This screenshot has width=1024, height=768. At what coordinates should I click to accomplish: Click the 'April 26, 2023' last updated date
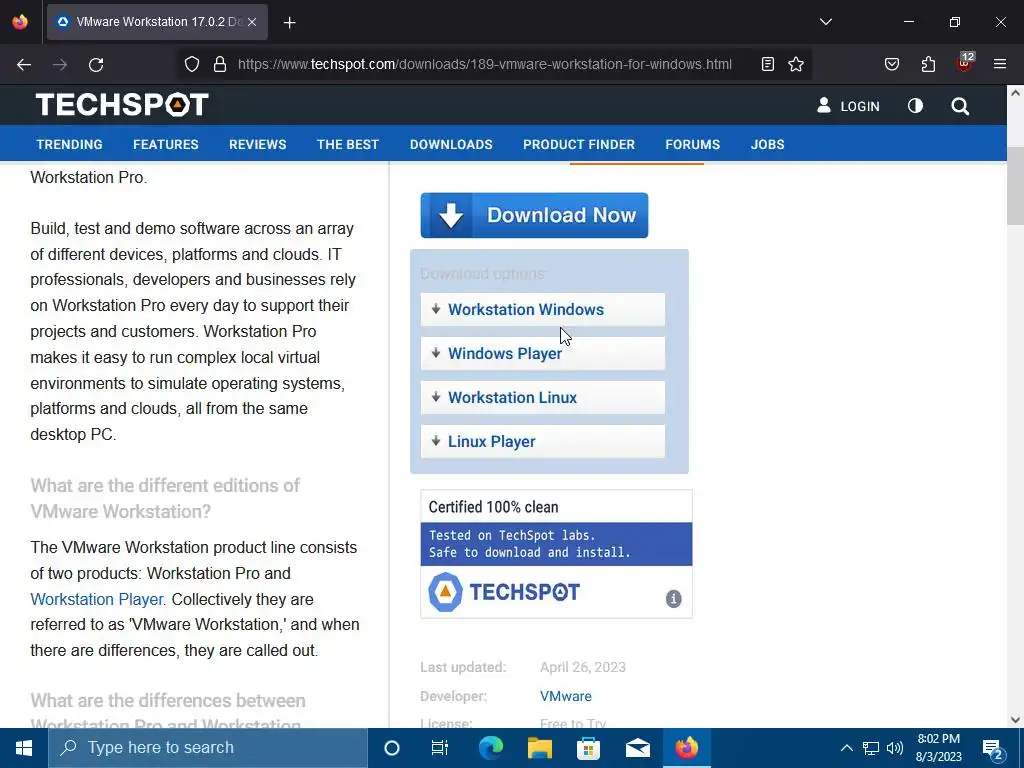click(583, 667)
